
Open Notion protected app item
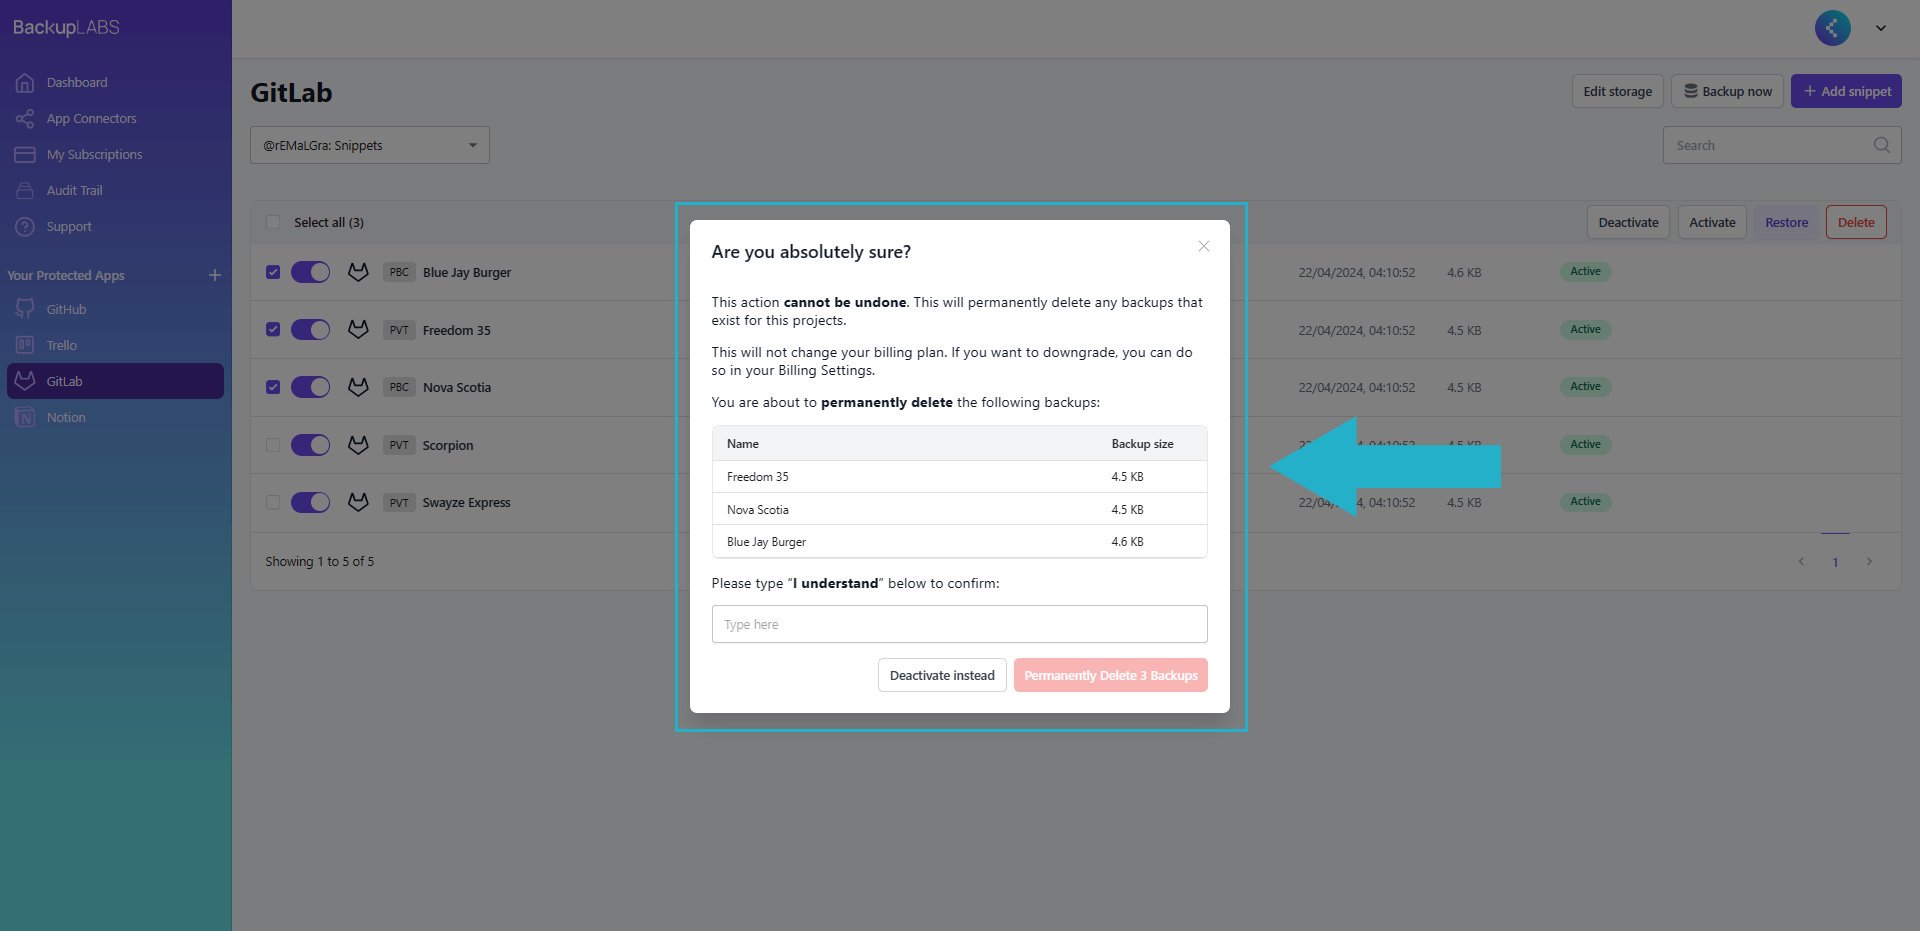click(x=115, y=418)
